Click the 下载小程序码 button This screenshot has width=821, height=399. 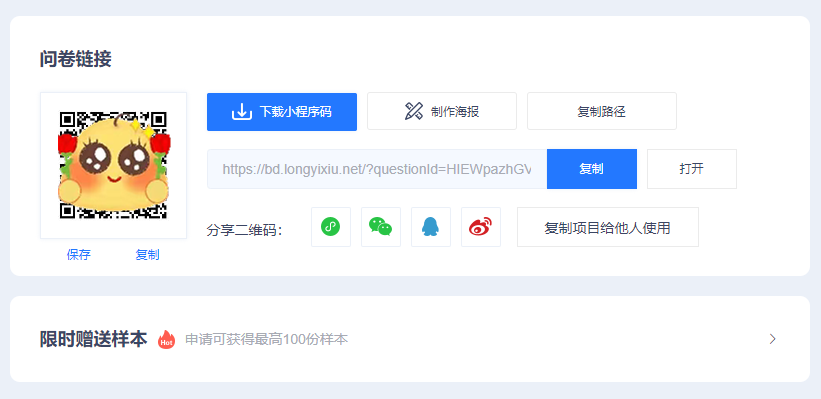(x=282, y=112)
